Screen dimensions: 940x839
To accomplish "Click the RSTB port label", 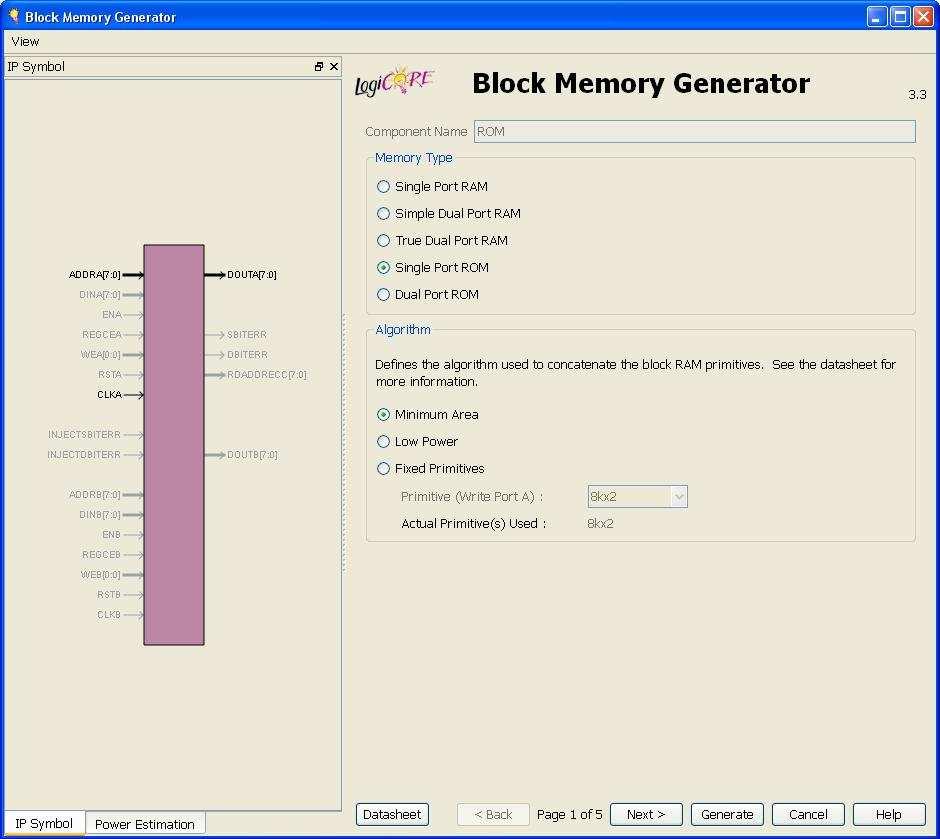I will [109, 594].
